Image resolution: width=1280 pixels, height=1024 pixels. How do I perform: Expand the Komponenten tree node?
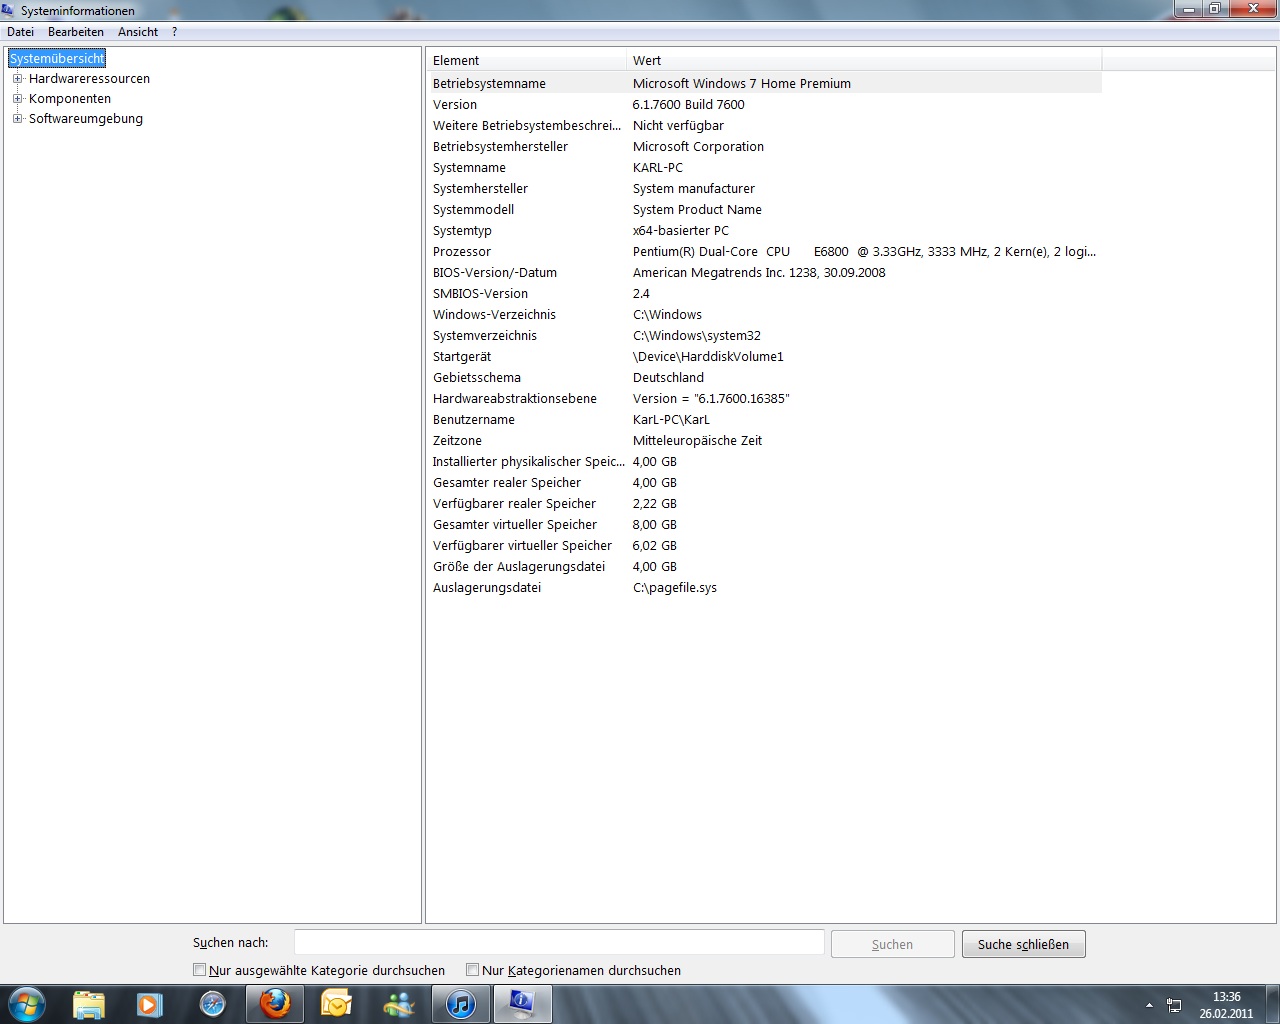17,99
